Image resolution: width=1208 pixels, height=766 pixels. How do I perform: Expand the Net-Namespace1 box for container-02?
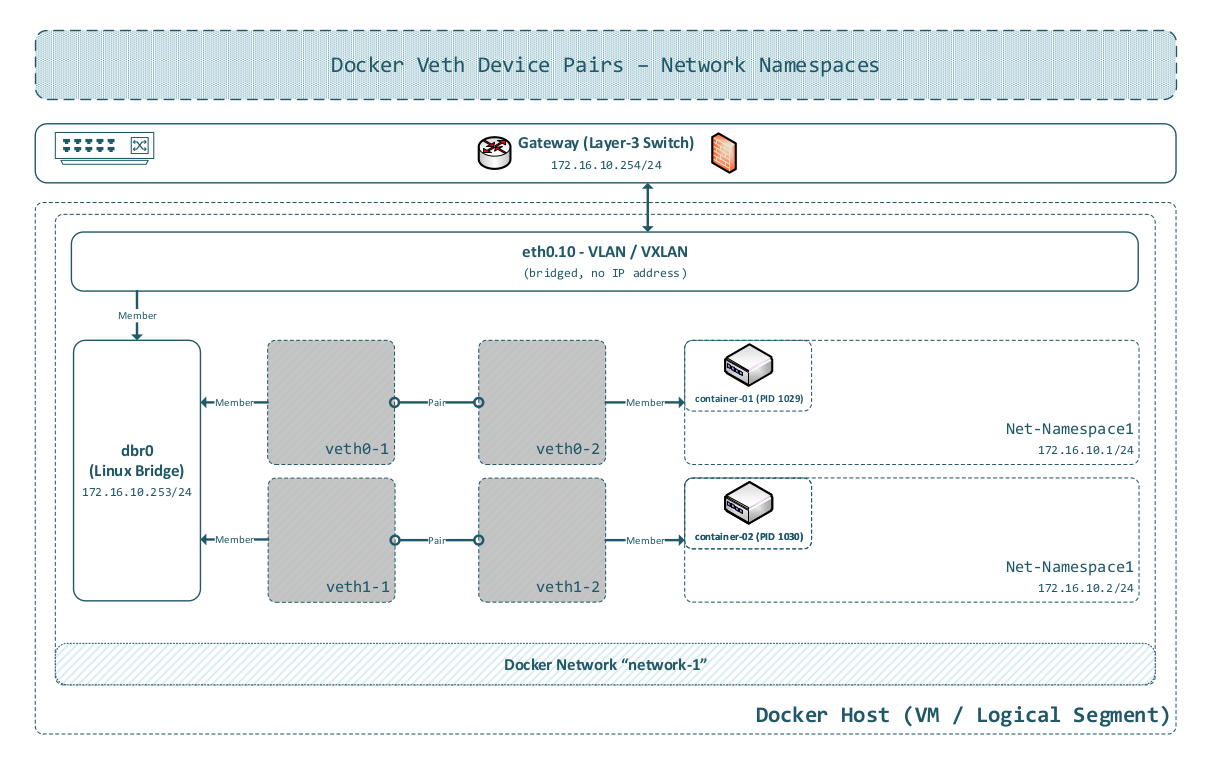pyautogui.click(x=1069, y=566)
